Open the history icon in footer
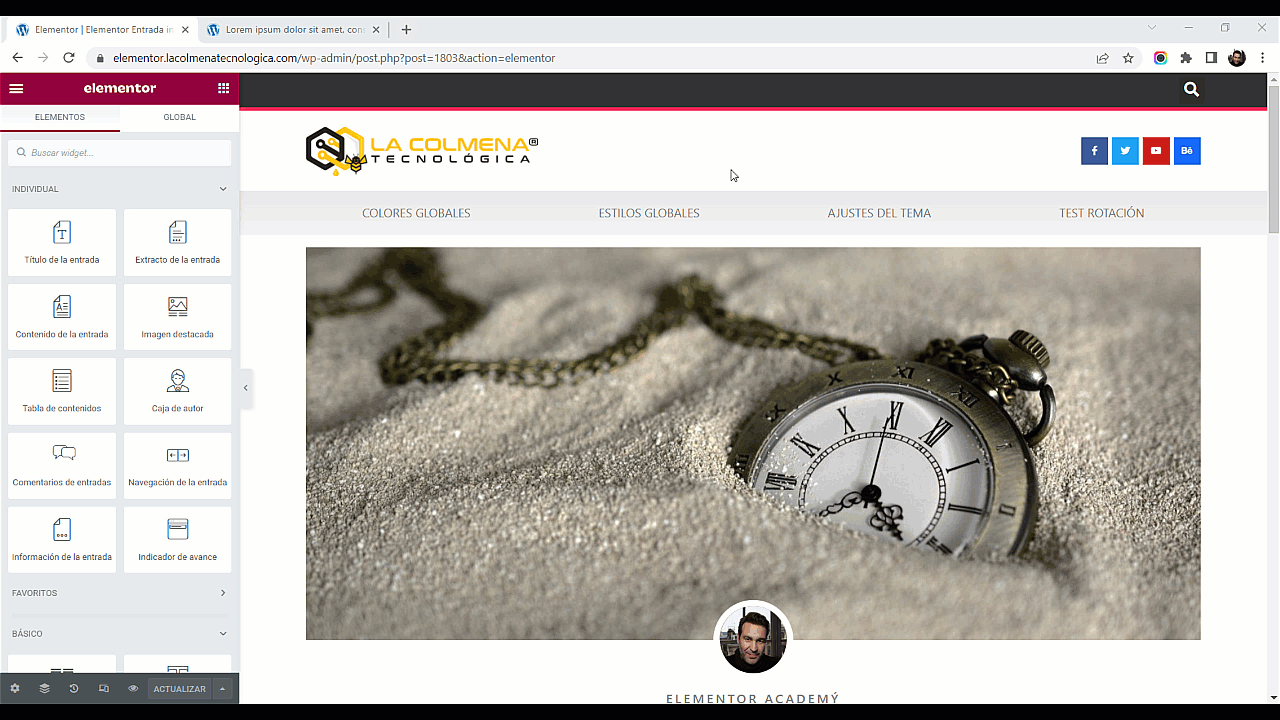The width and height of the screenshot is (1280, 720). (x=74, y=689)
